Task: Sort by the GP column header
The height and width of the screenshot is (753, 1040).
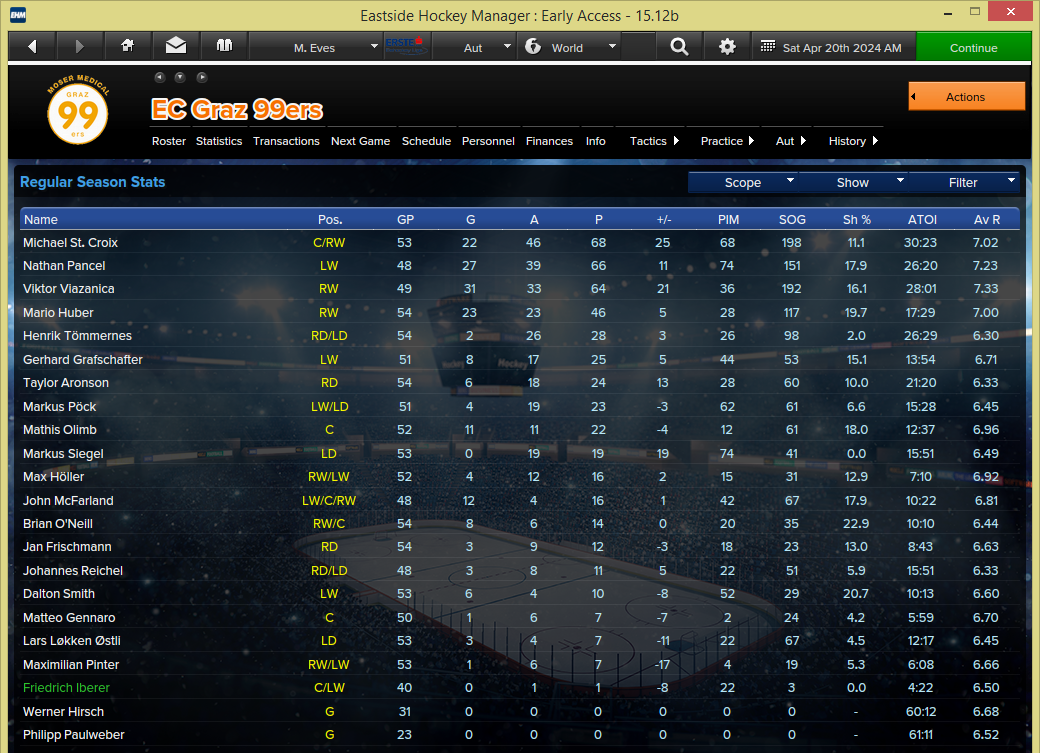Action: tap(405, 219)
